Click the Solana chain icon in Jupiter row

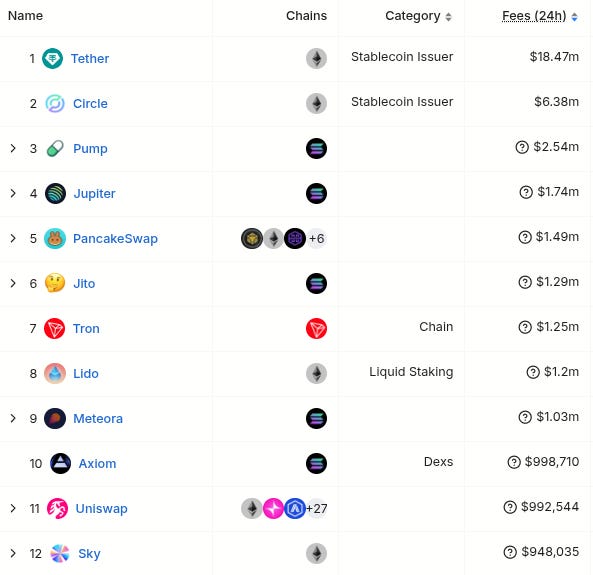316,194
